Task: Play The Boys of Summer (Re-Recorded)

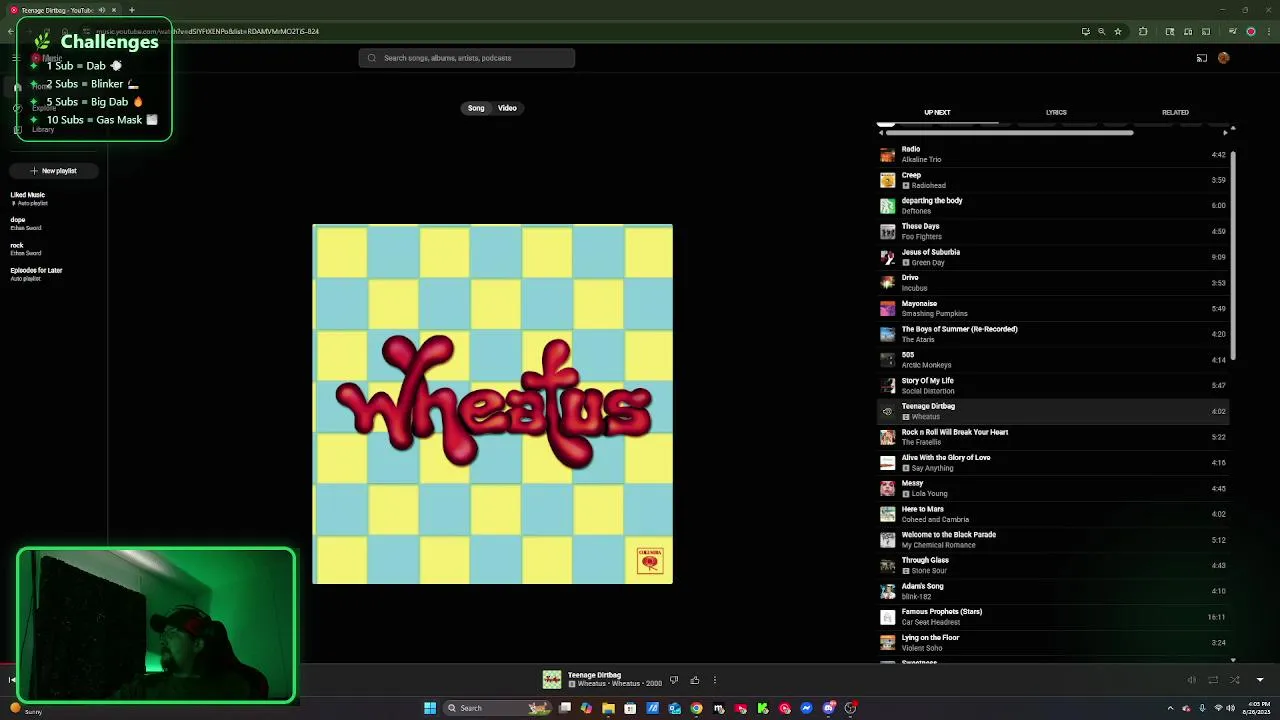Action: click(1052, 334)
